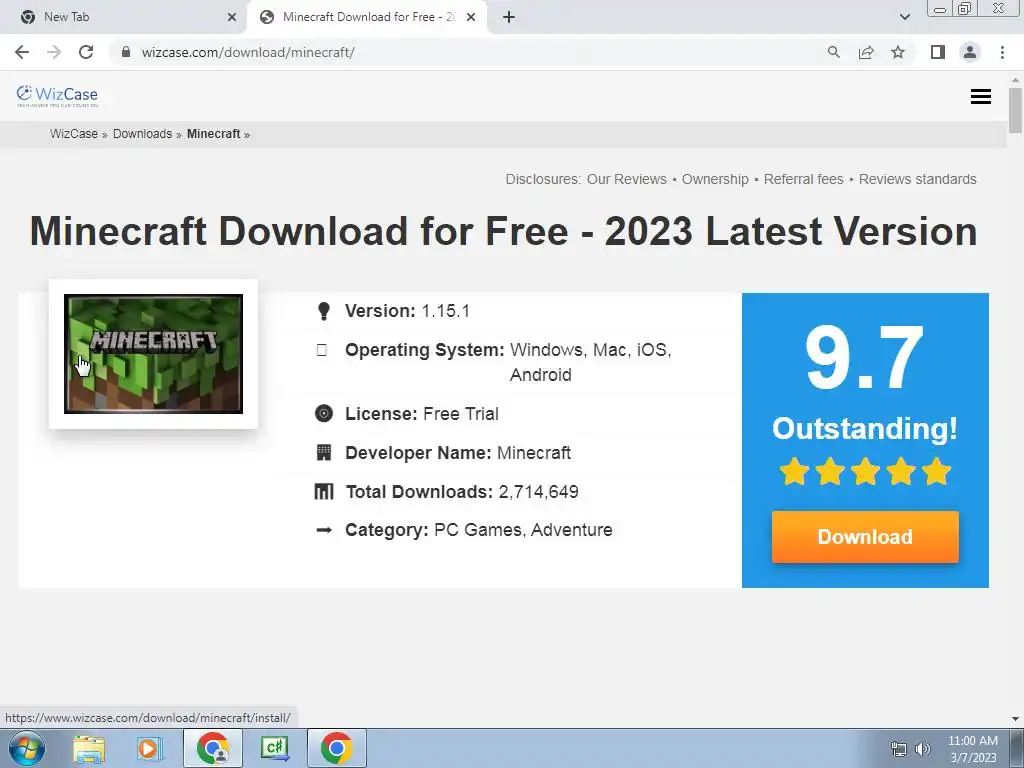Open the WizCase hamburger menu
The image size is (1024, 768).
tap(980, 97)
